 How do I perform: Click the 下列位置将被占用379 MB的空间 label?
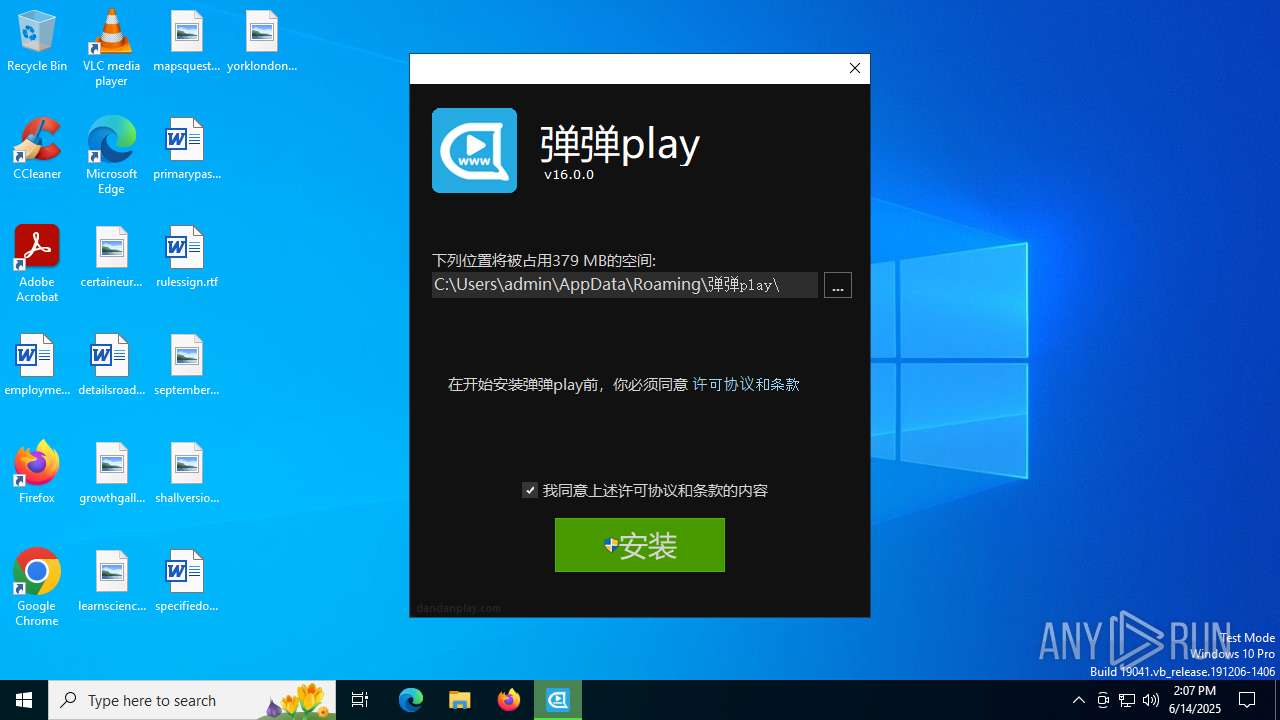[544, 260]
